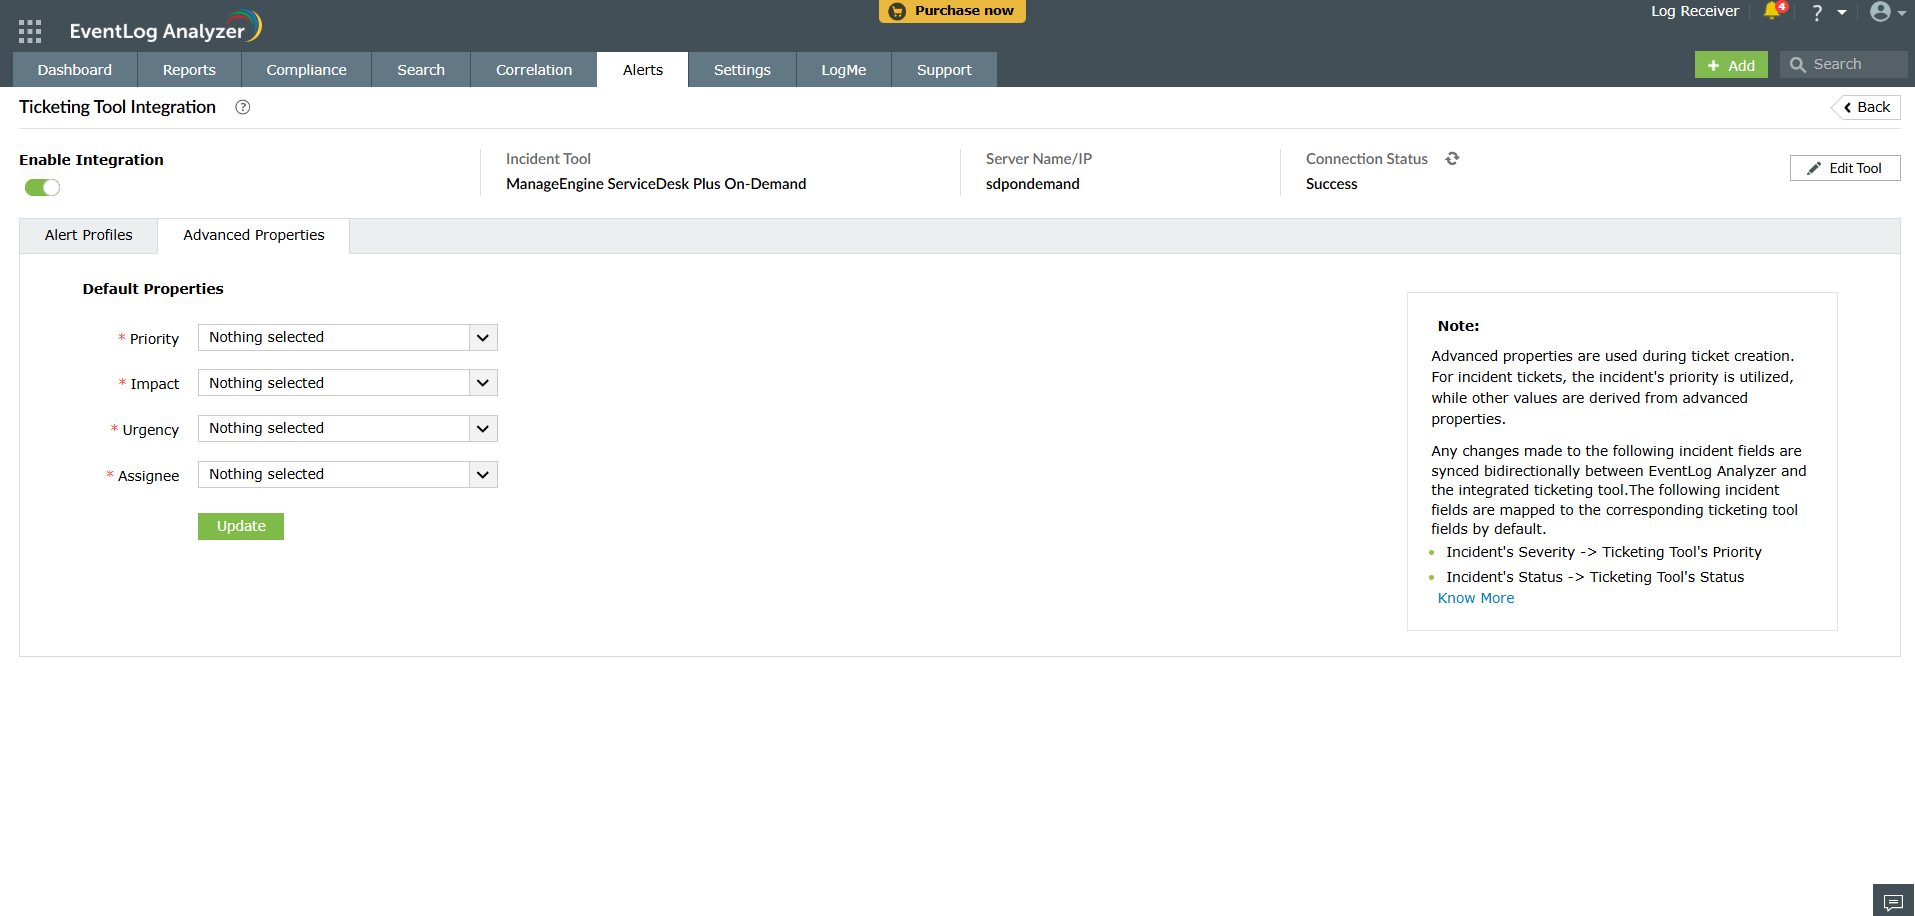
Task: Open help beside Ticketing Tool Integration title
Action: tap(242, 107)
